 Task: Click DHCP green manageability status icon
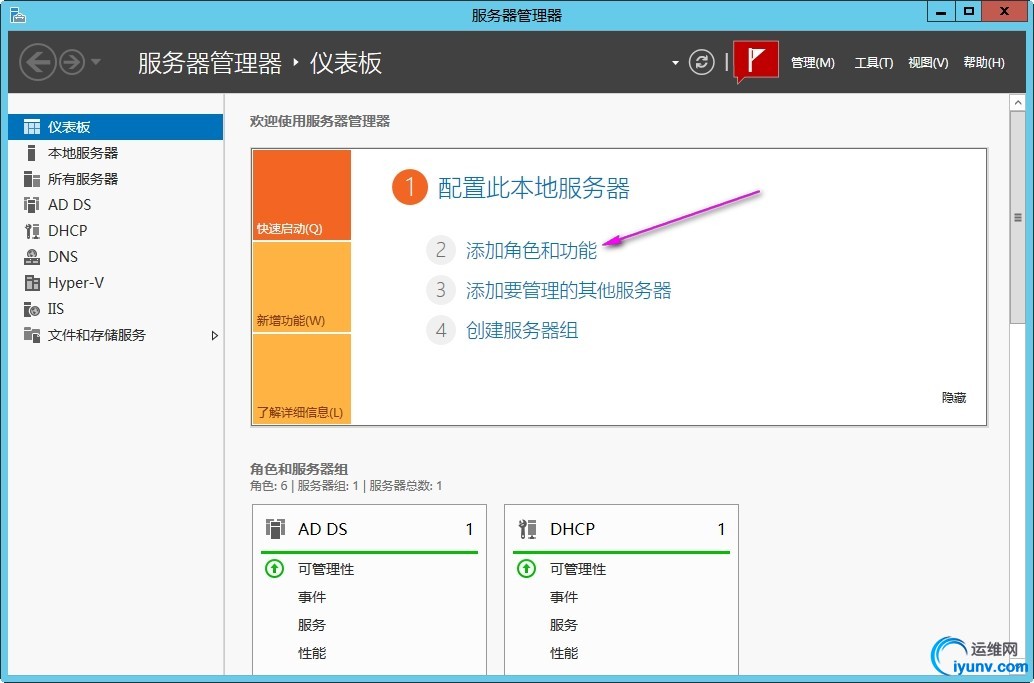click(x=526, y=568)
